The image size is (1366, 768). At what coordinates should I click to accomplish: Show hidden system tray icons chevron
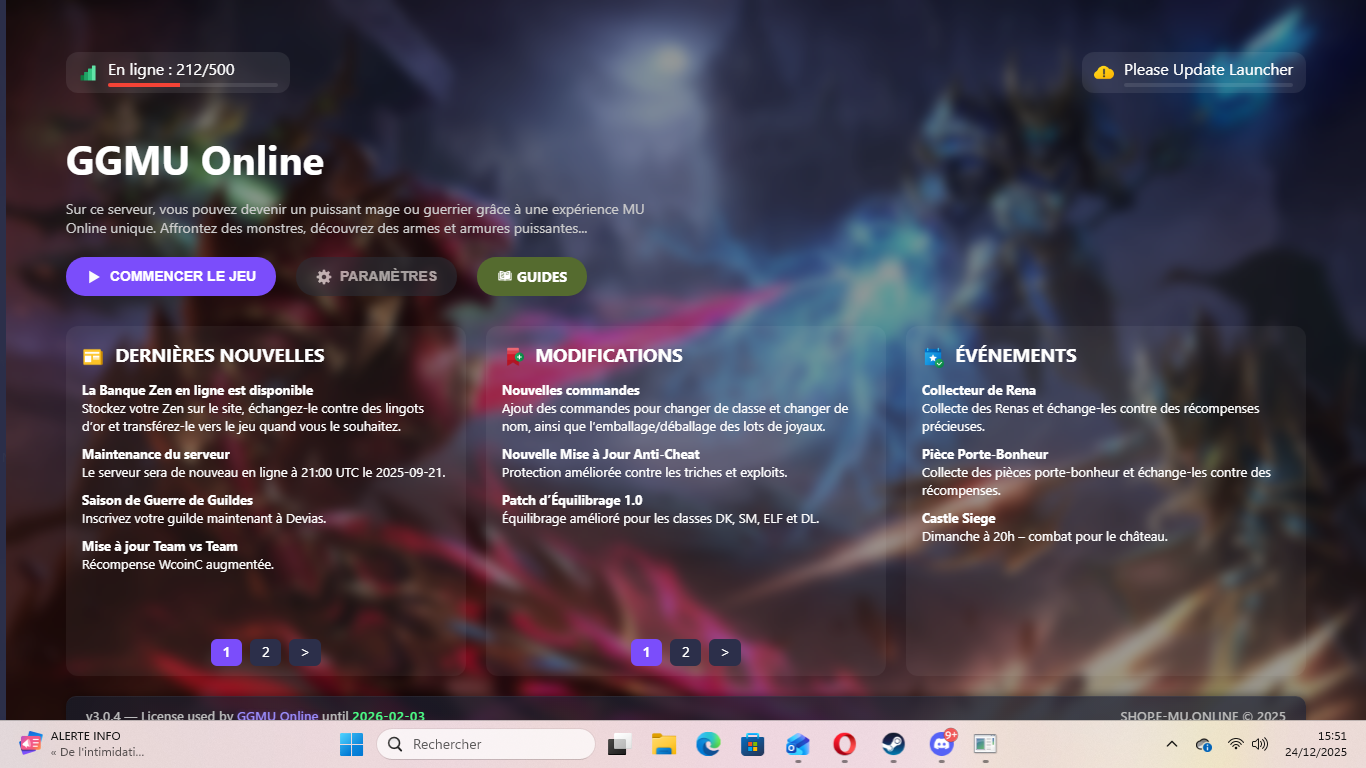click(x=1172, y=744)
